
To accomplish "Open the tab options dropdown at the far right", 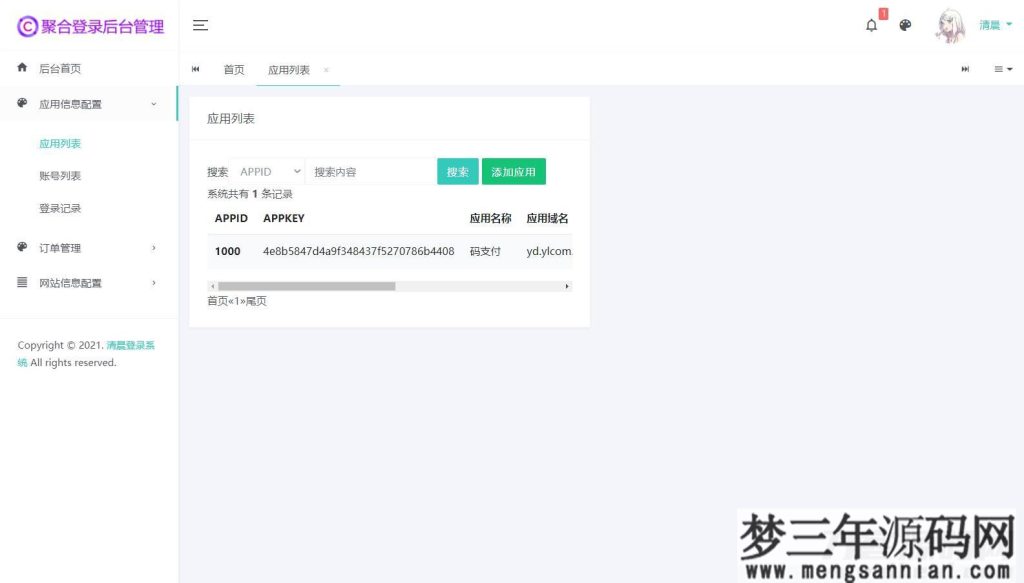I will pyautogui.click(x=1000, y=69).
